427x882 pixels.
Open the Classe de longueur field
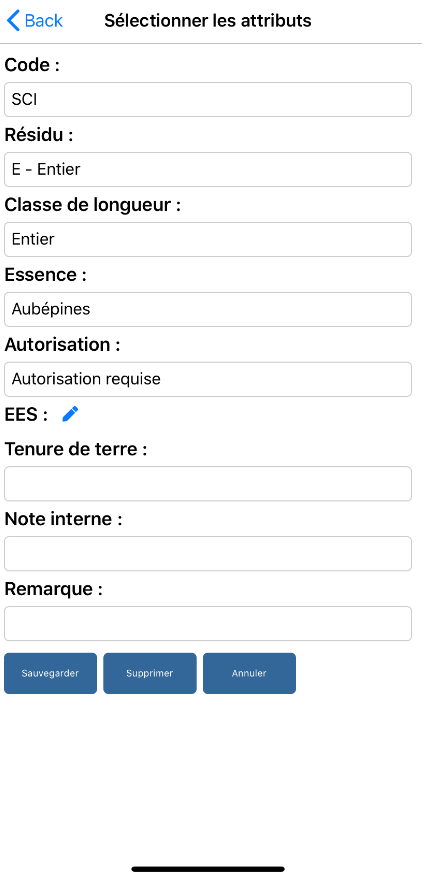click(208, 240)
